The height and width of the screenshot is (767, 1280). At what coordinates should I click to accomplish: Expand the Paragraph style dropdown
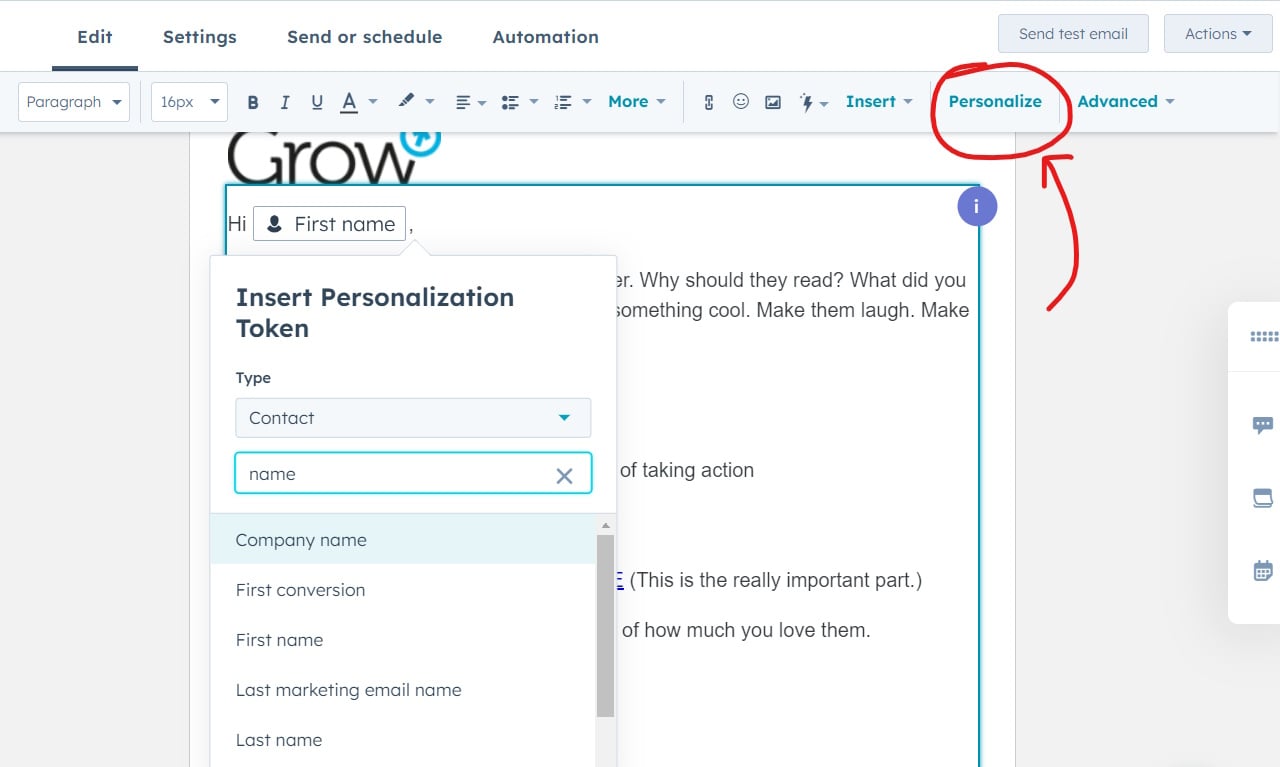click(x=74, y=102)
